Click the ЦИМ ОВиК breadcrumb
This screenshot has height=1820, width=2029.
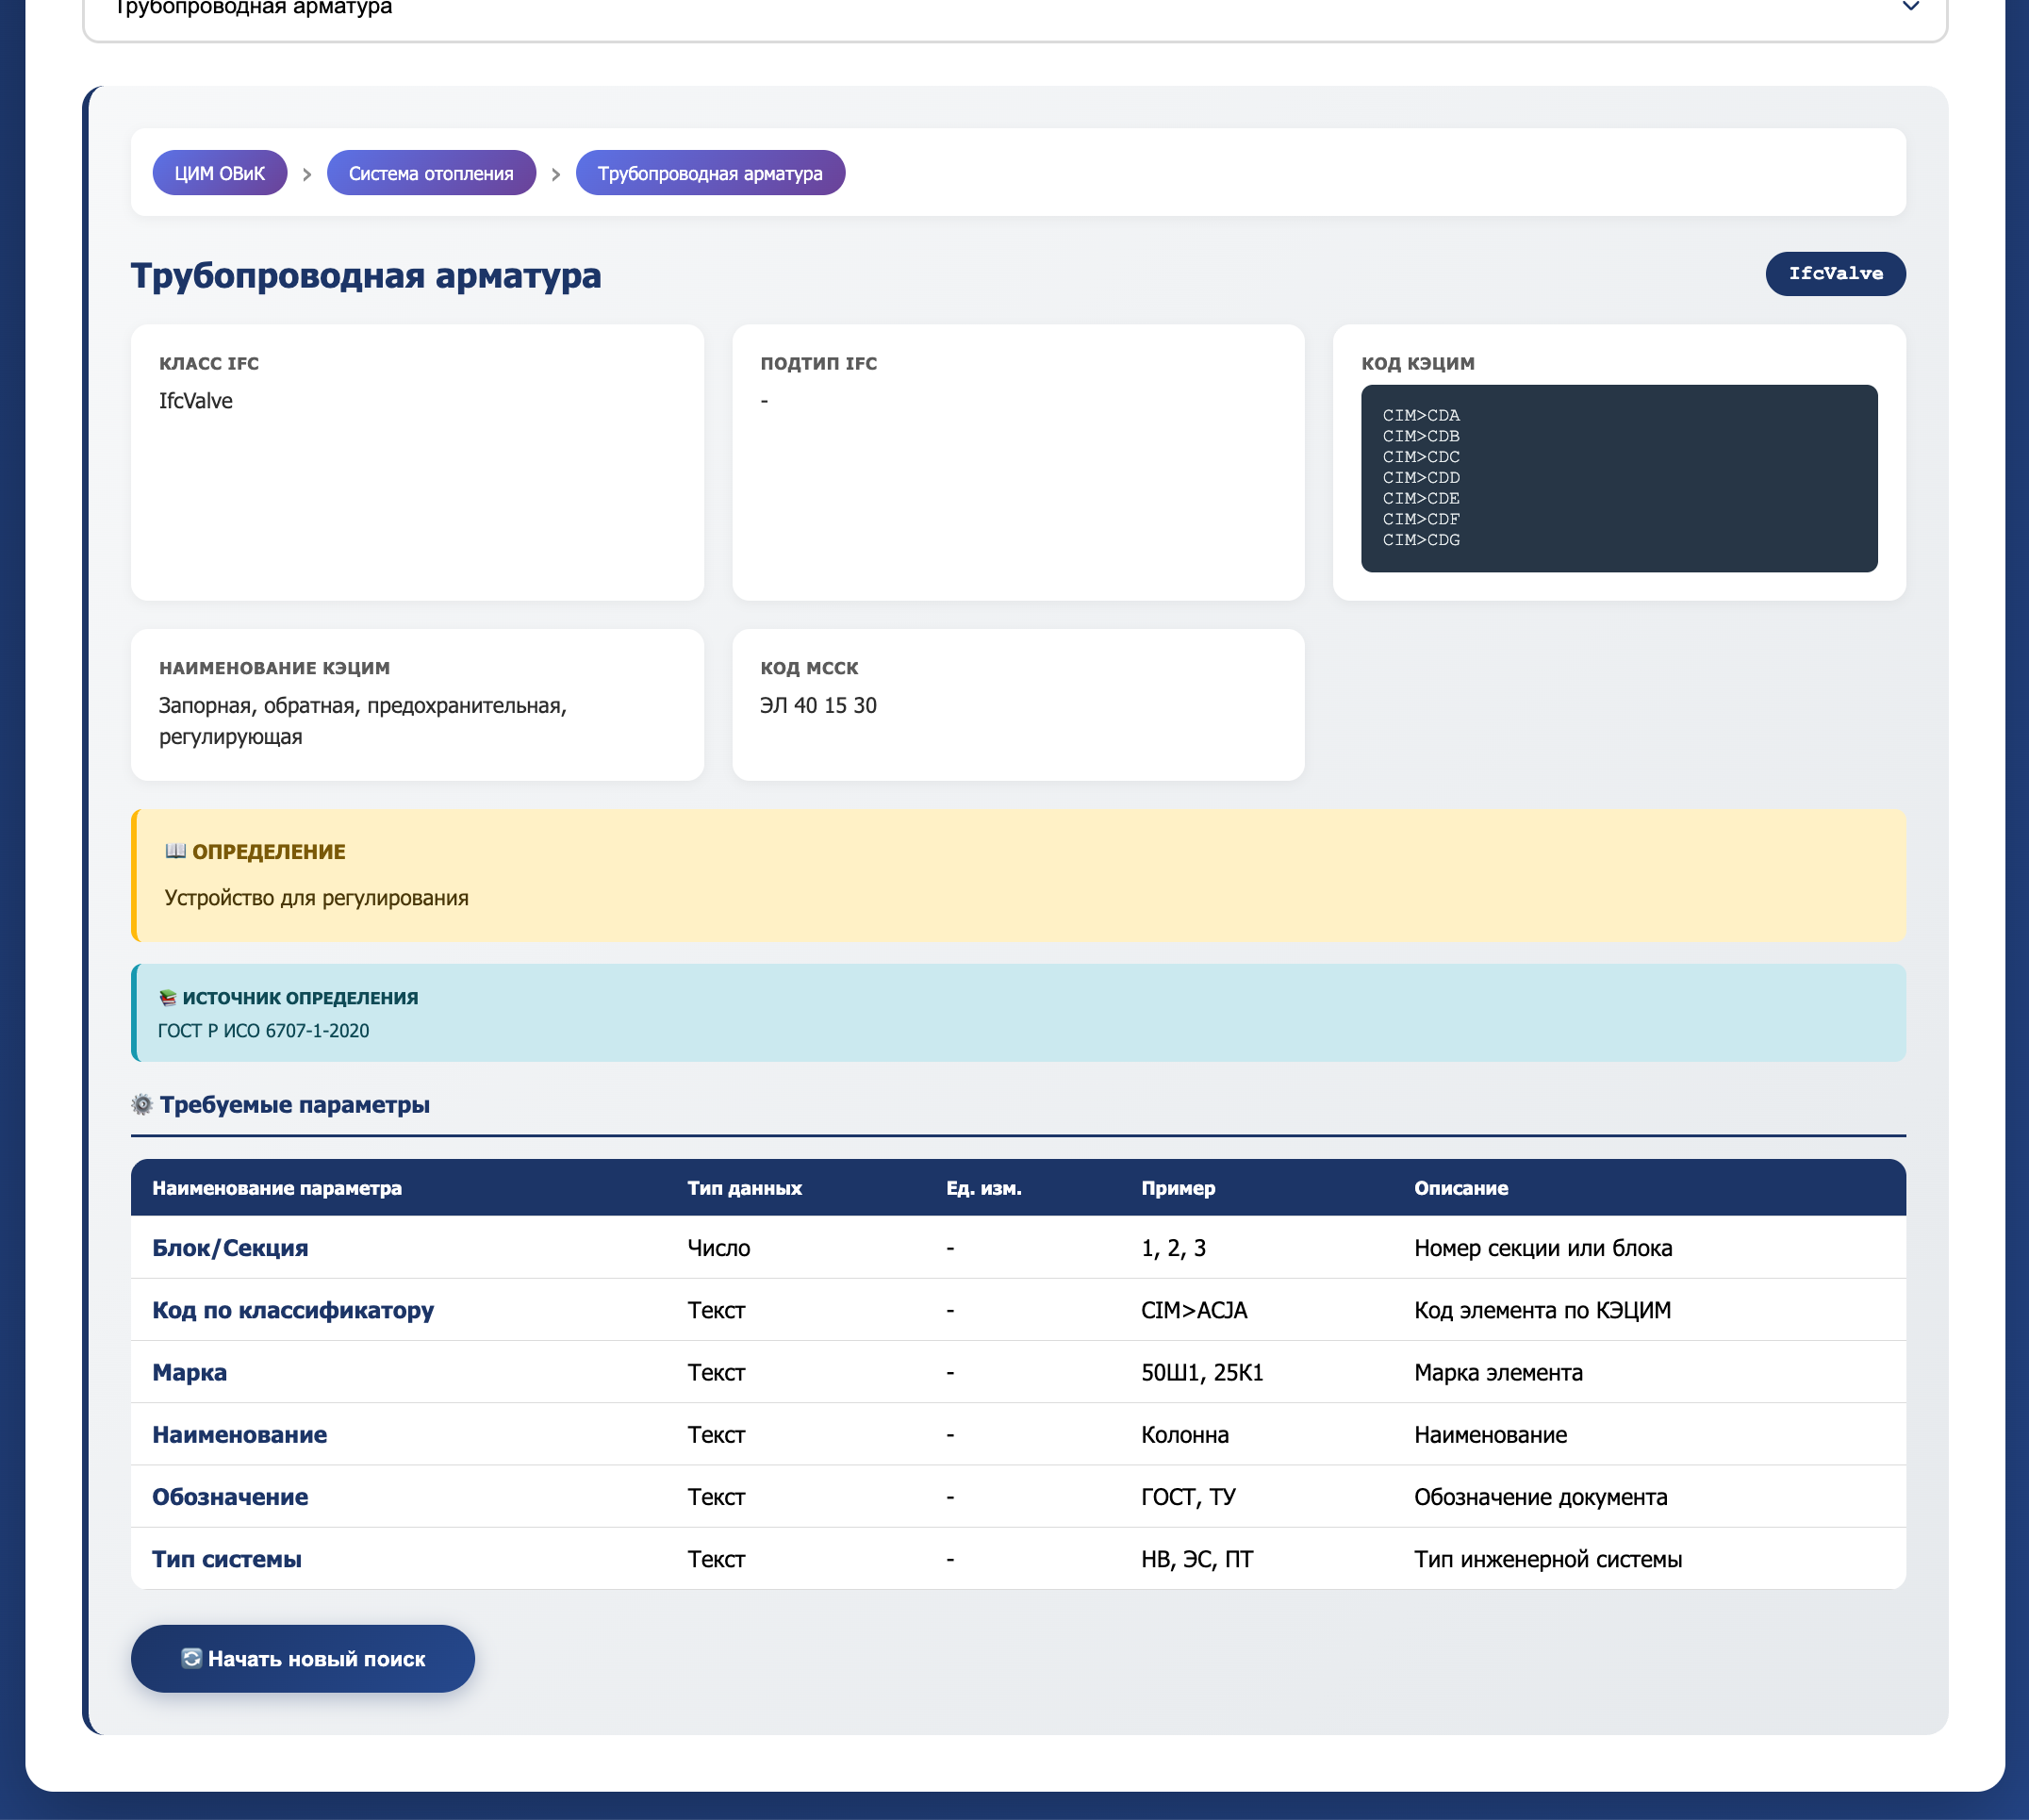click(x=219, y=173)
